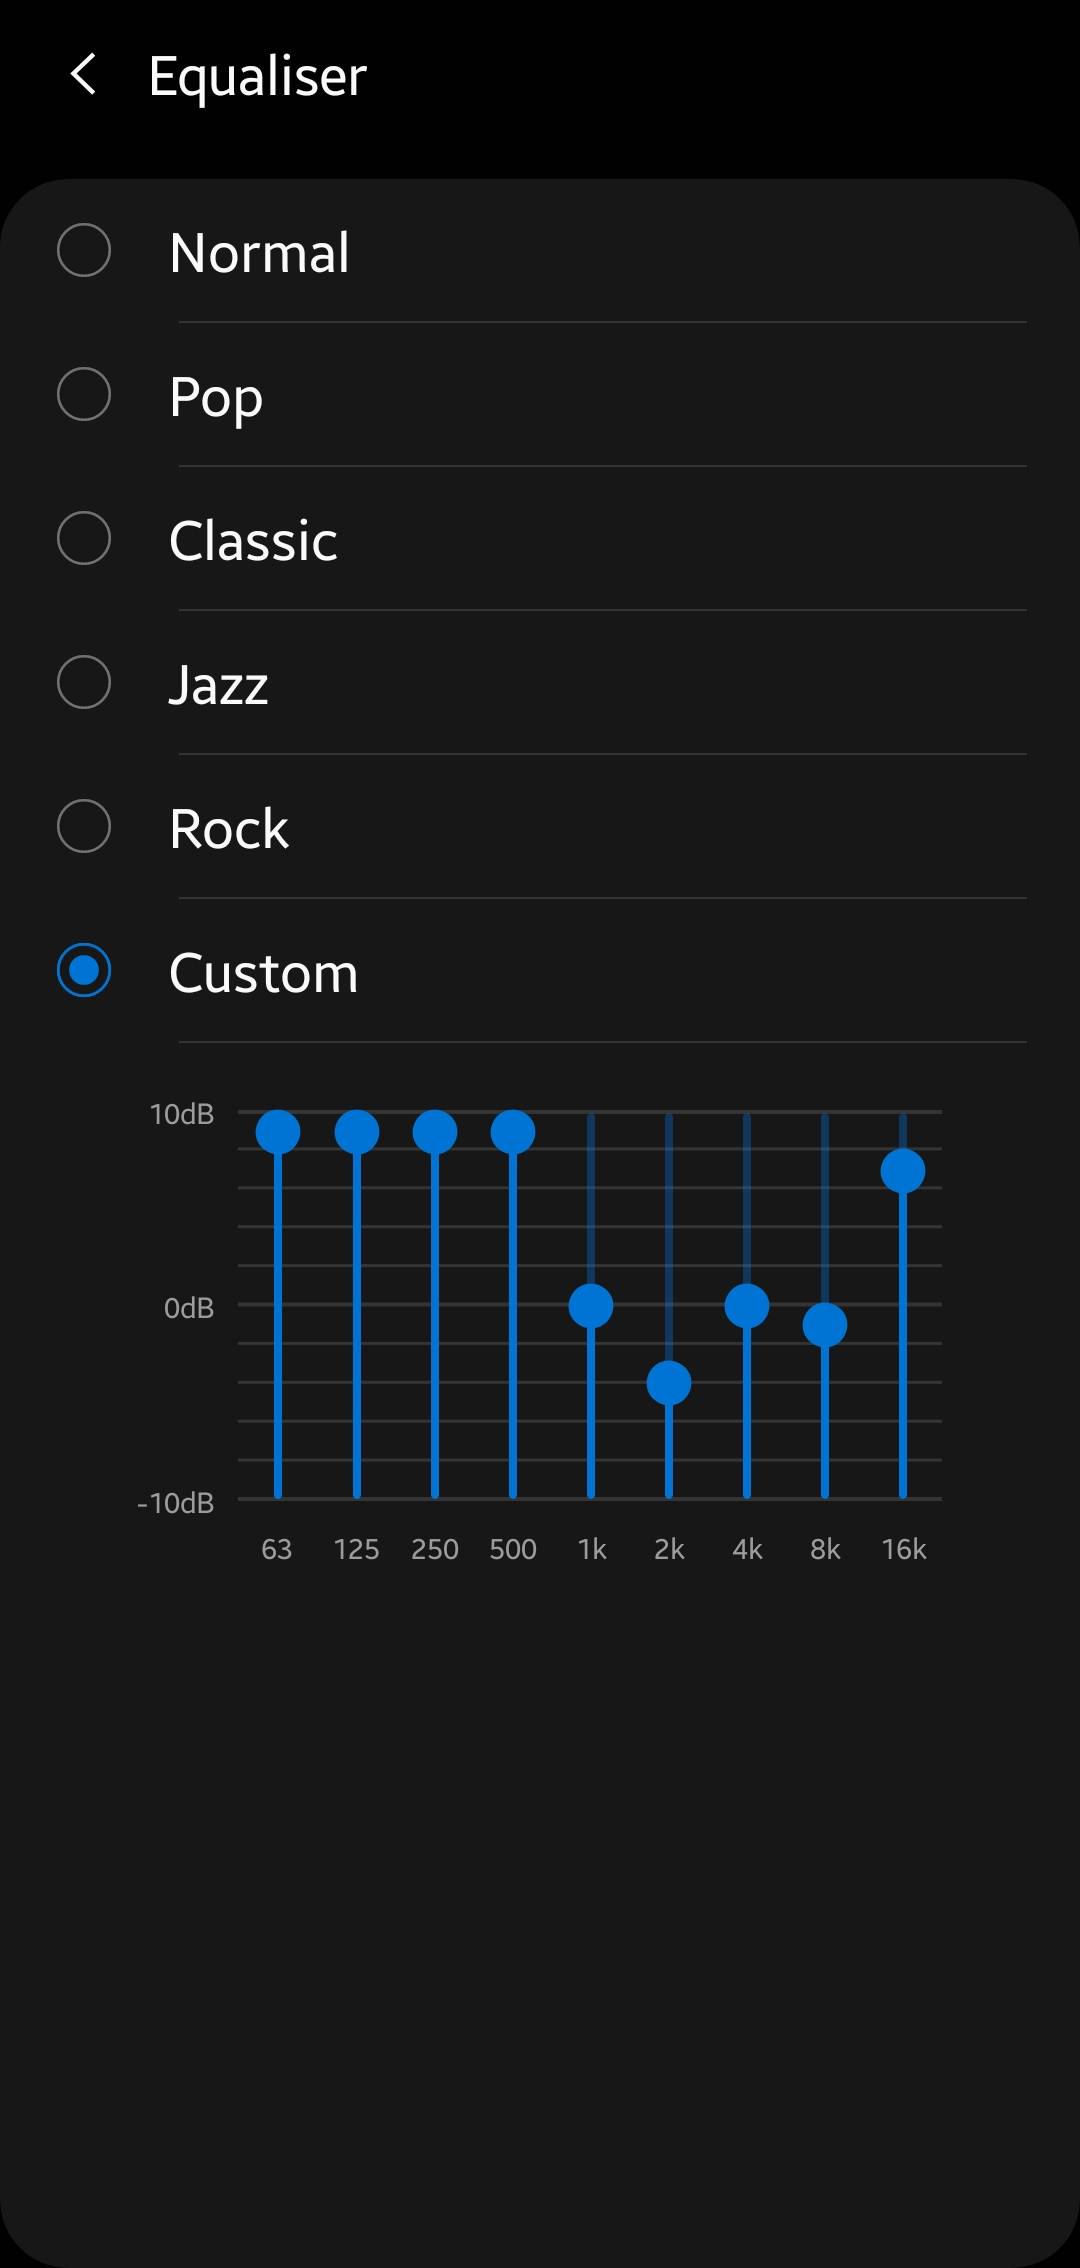Image resolution: width=1080 pixels, height=2268 pixels.
Task: Tap the Rock preset label text
Action: click(229, 829)
